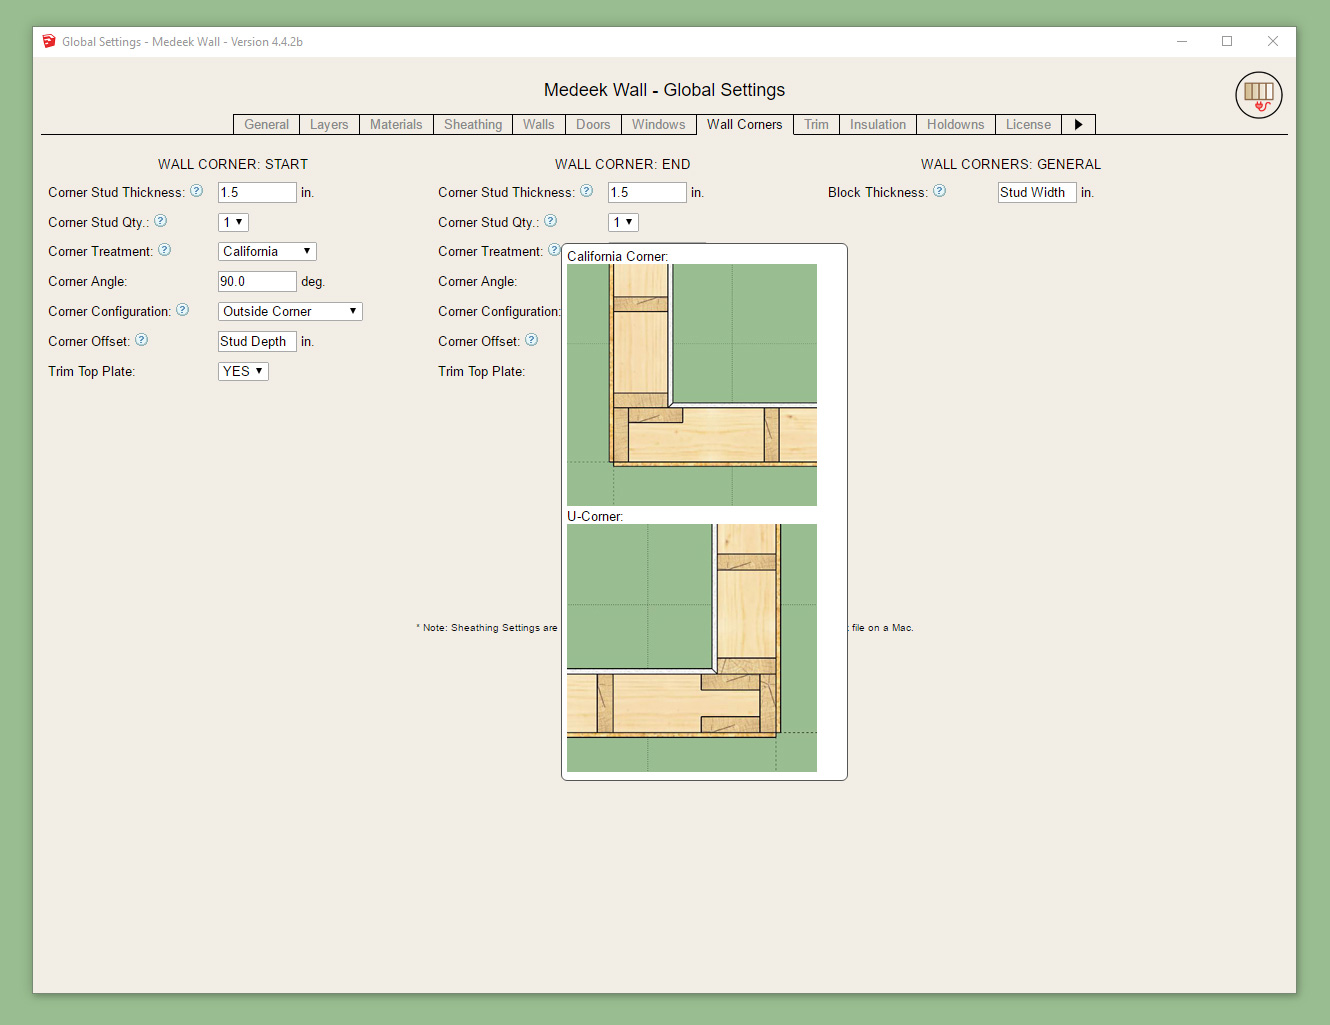Click help icon beside START Corner Stud Thickness
Screen dimensions: 1330x1025
tap(197, 191)
